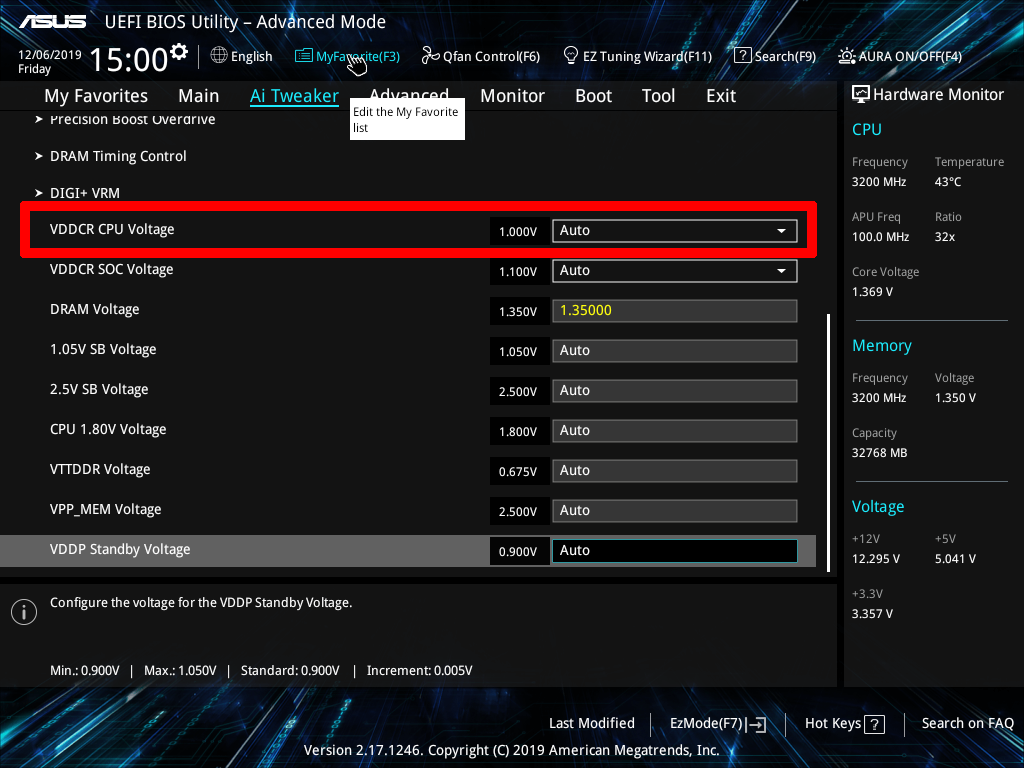Image resolution: width=1024 pixels, height=768 pixels.
Task: Open MyFavorite(F3) list icon
Action: pos(304,56)
